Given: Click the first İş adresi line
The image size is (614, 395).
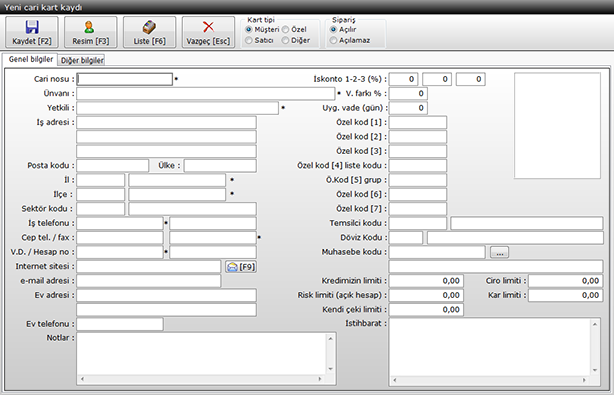Looking at the screenshot, I should (x=166, y=123).
